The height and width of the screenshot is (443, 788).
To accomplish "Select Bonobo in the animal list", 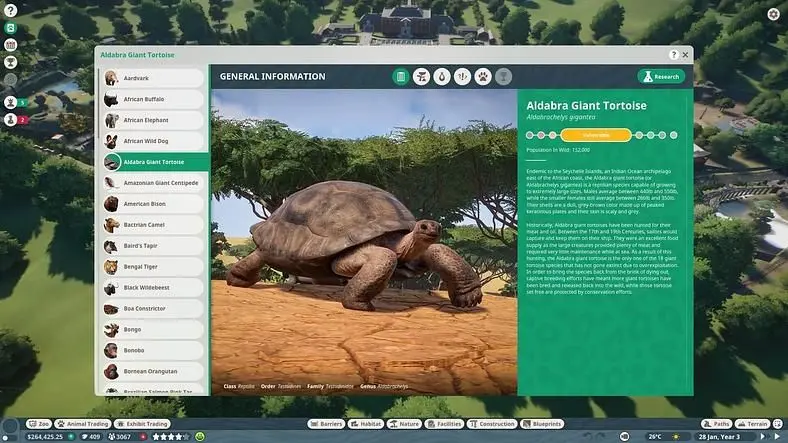I will (154, 351).
